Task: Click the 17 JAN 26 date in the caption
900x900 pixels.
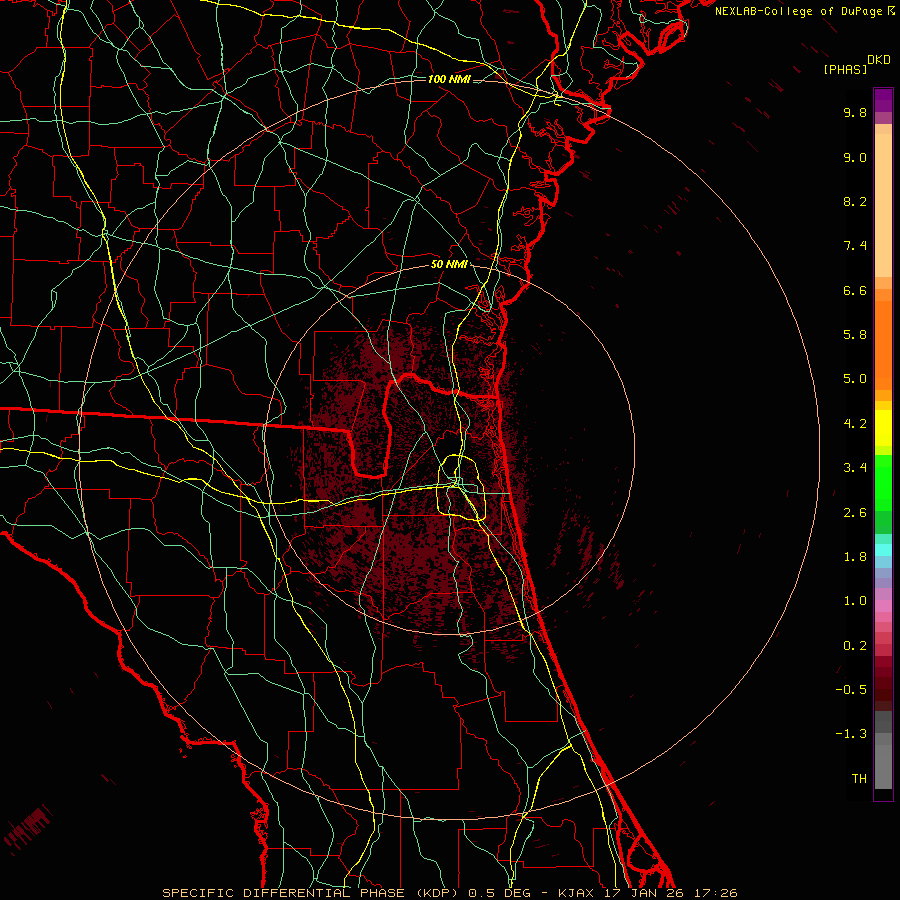Action: (645, 893)
